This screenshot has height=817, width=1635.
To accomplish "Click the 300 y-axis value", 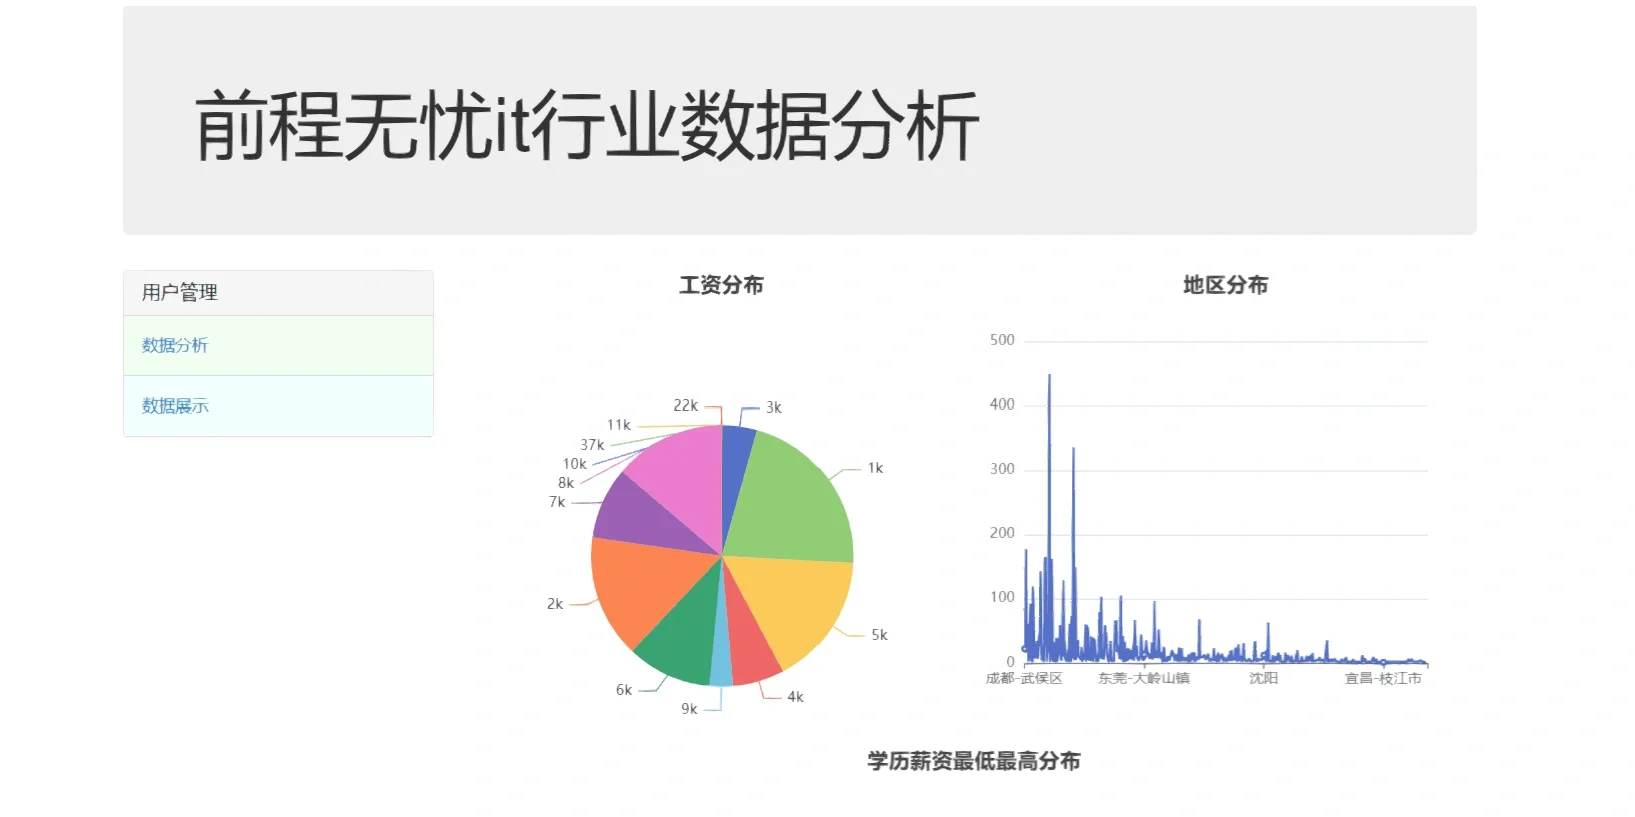I will pyautogui.click(x=1002, y=469).
